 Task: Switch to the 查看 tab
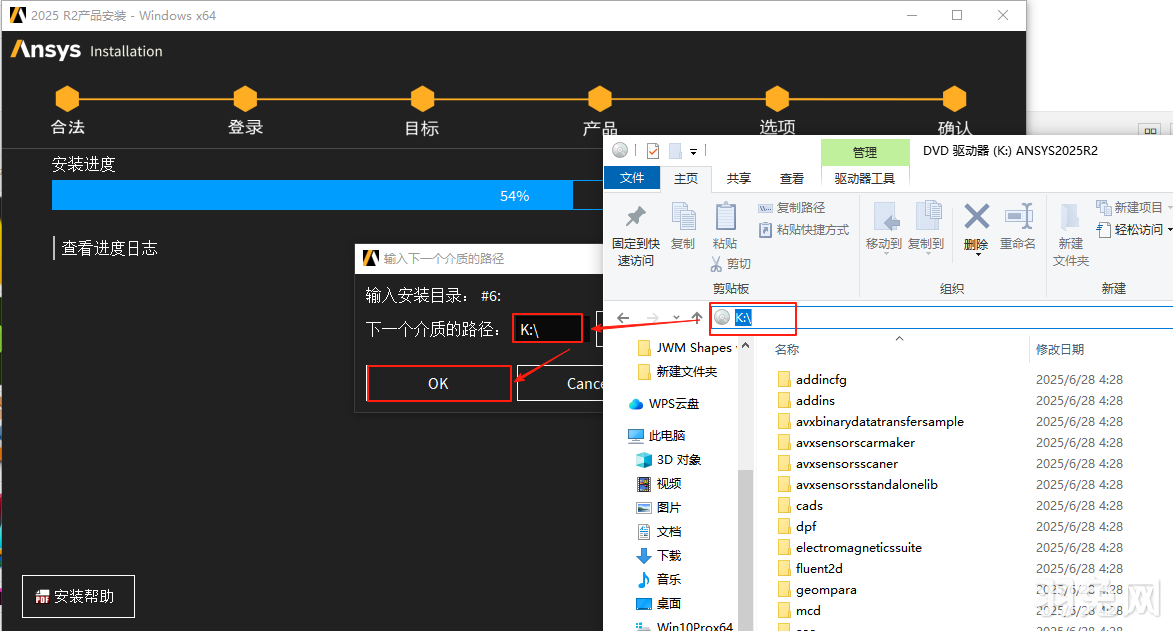pyautogui.click(x=791, y=178)
